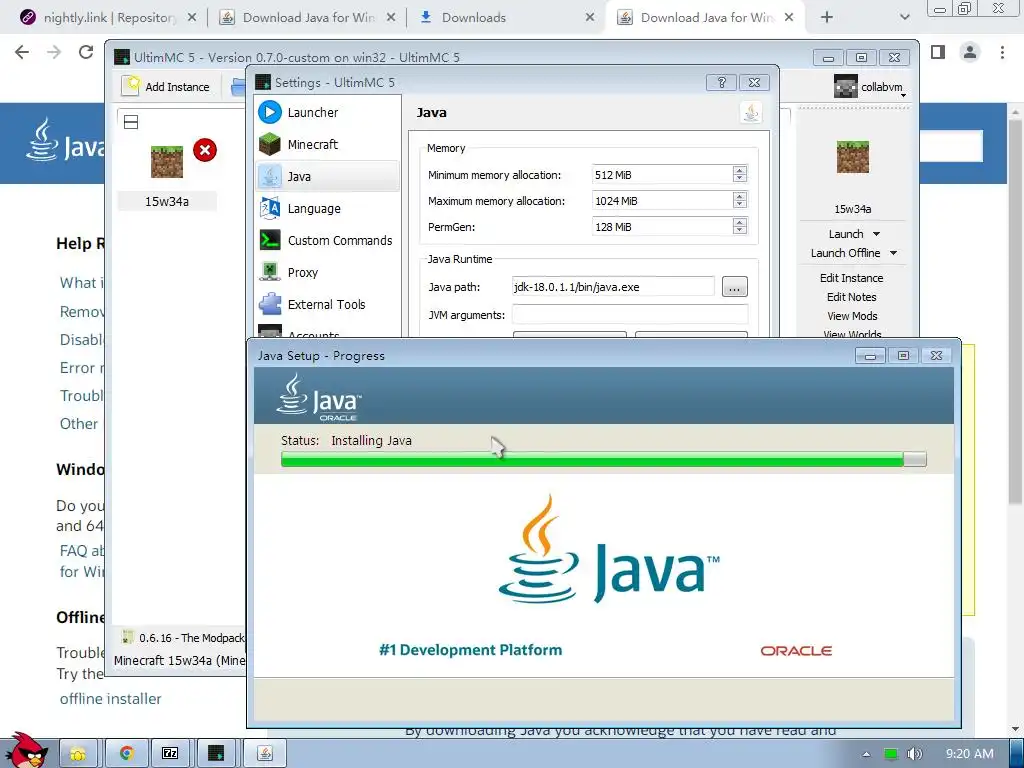The image size is (1024, 768).
Task: Open File Explorer from the taskbar
Action: (x=78, y=754)
